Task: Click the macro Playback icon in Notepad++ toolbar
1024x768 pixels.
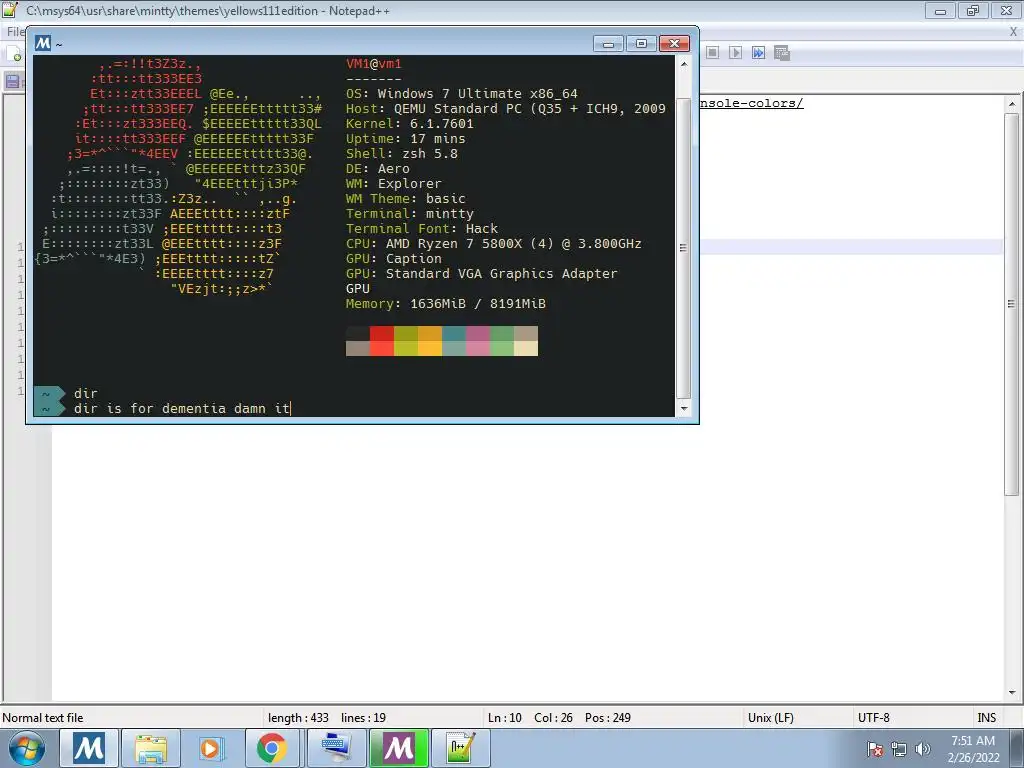Action: (735, 53)
